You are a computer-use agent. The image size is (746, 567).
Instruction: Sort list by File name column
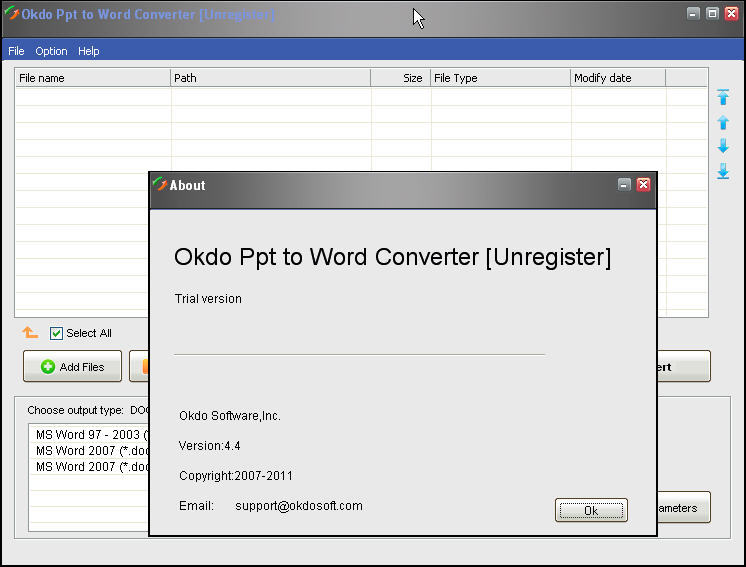(93, 78)
